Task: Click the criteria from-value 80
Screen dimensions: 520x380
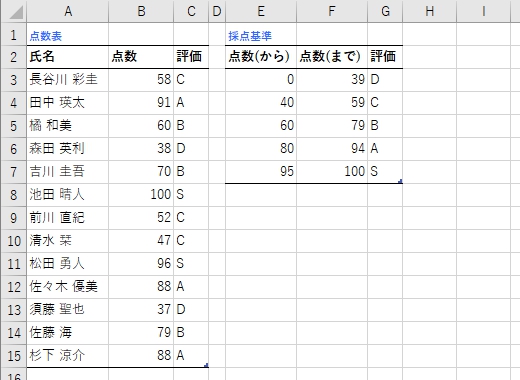Action: click(261, 149)
